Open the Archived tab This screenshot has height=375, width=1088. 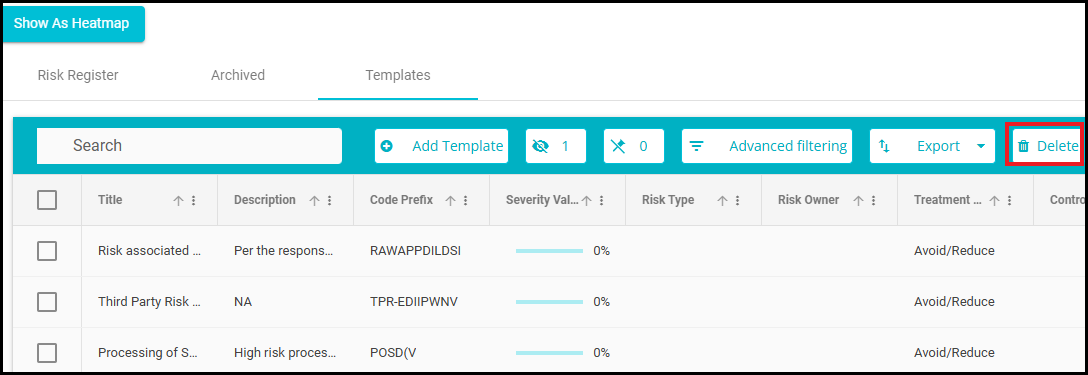tap(238, 75)
